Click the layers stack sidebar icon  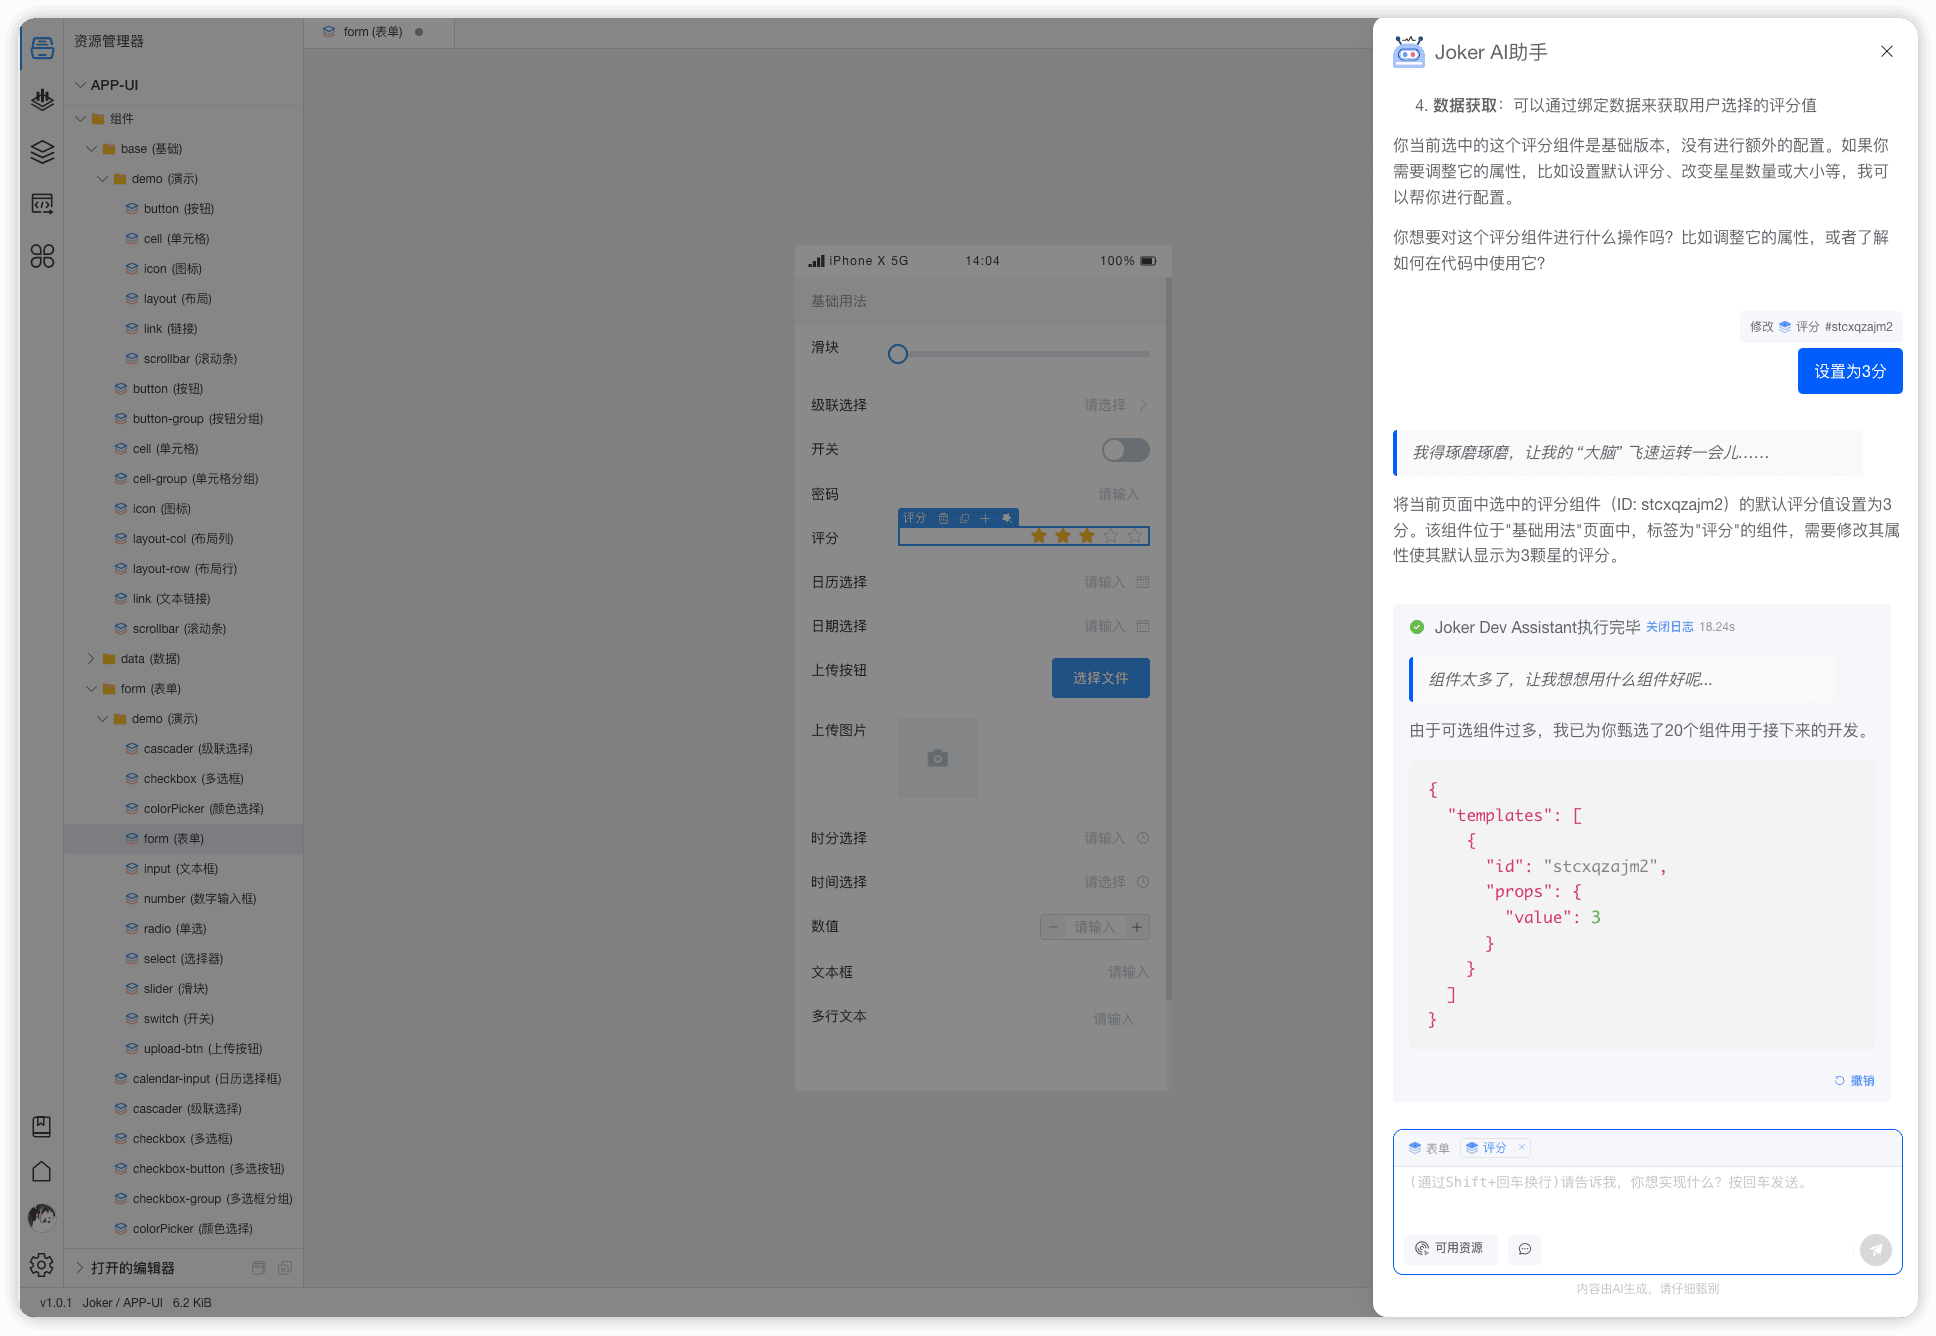pos(42,152)
